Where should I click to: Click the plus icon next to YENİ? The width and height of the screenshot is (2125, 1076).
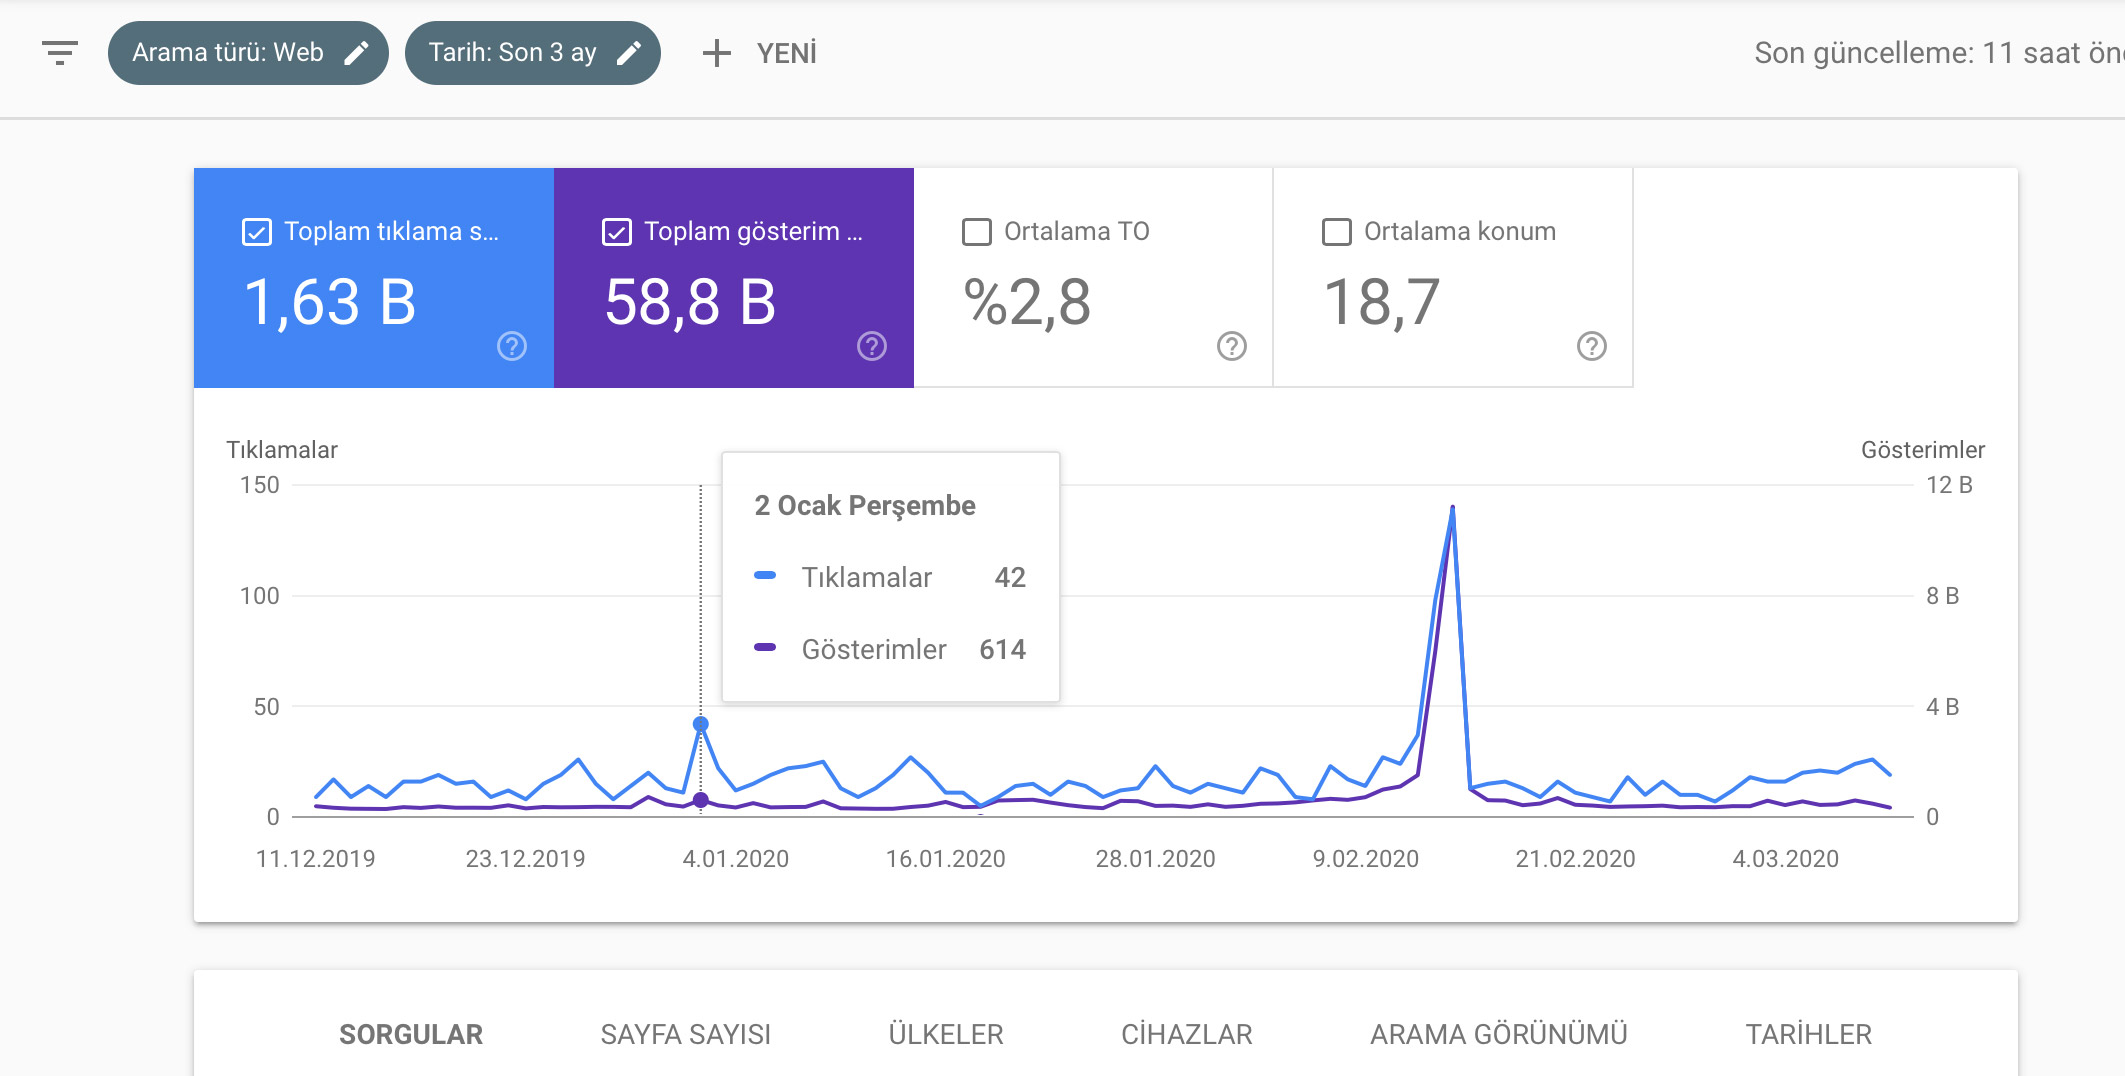[x=716, y=53]
